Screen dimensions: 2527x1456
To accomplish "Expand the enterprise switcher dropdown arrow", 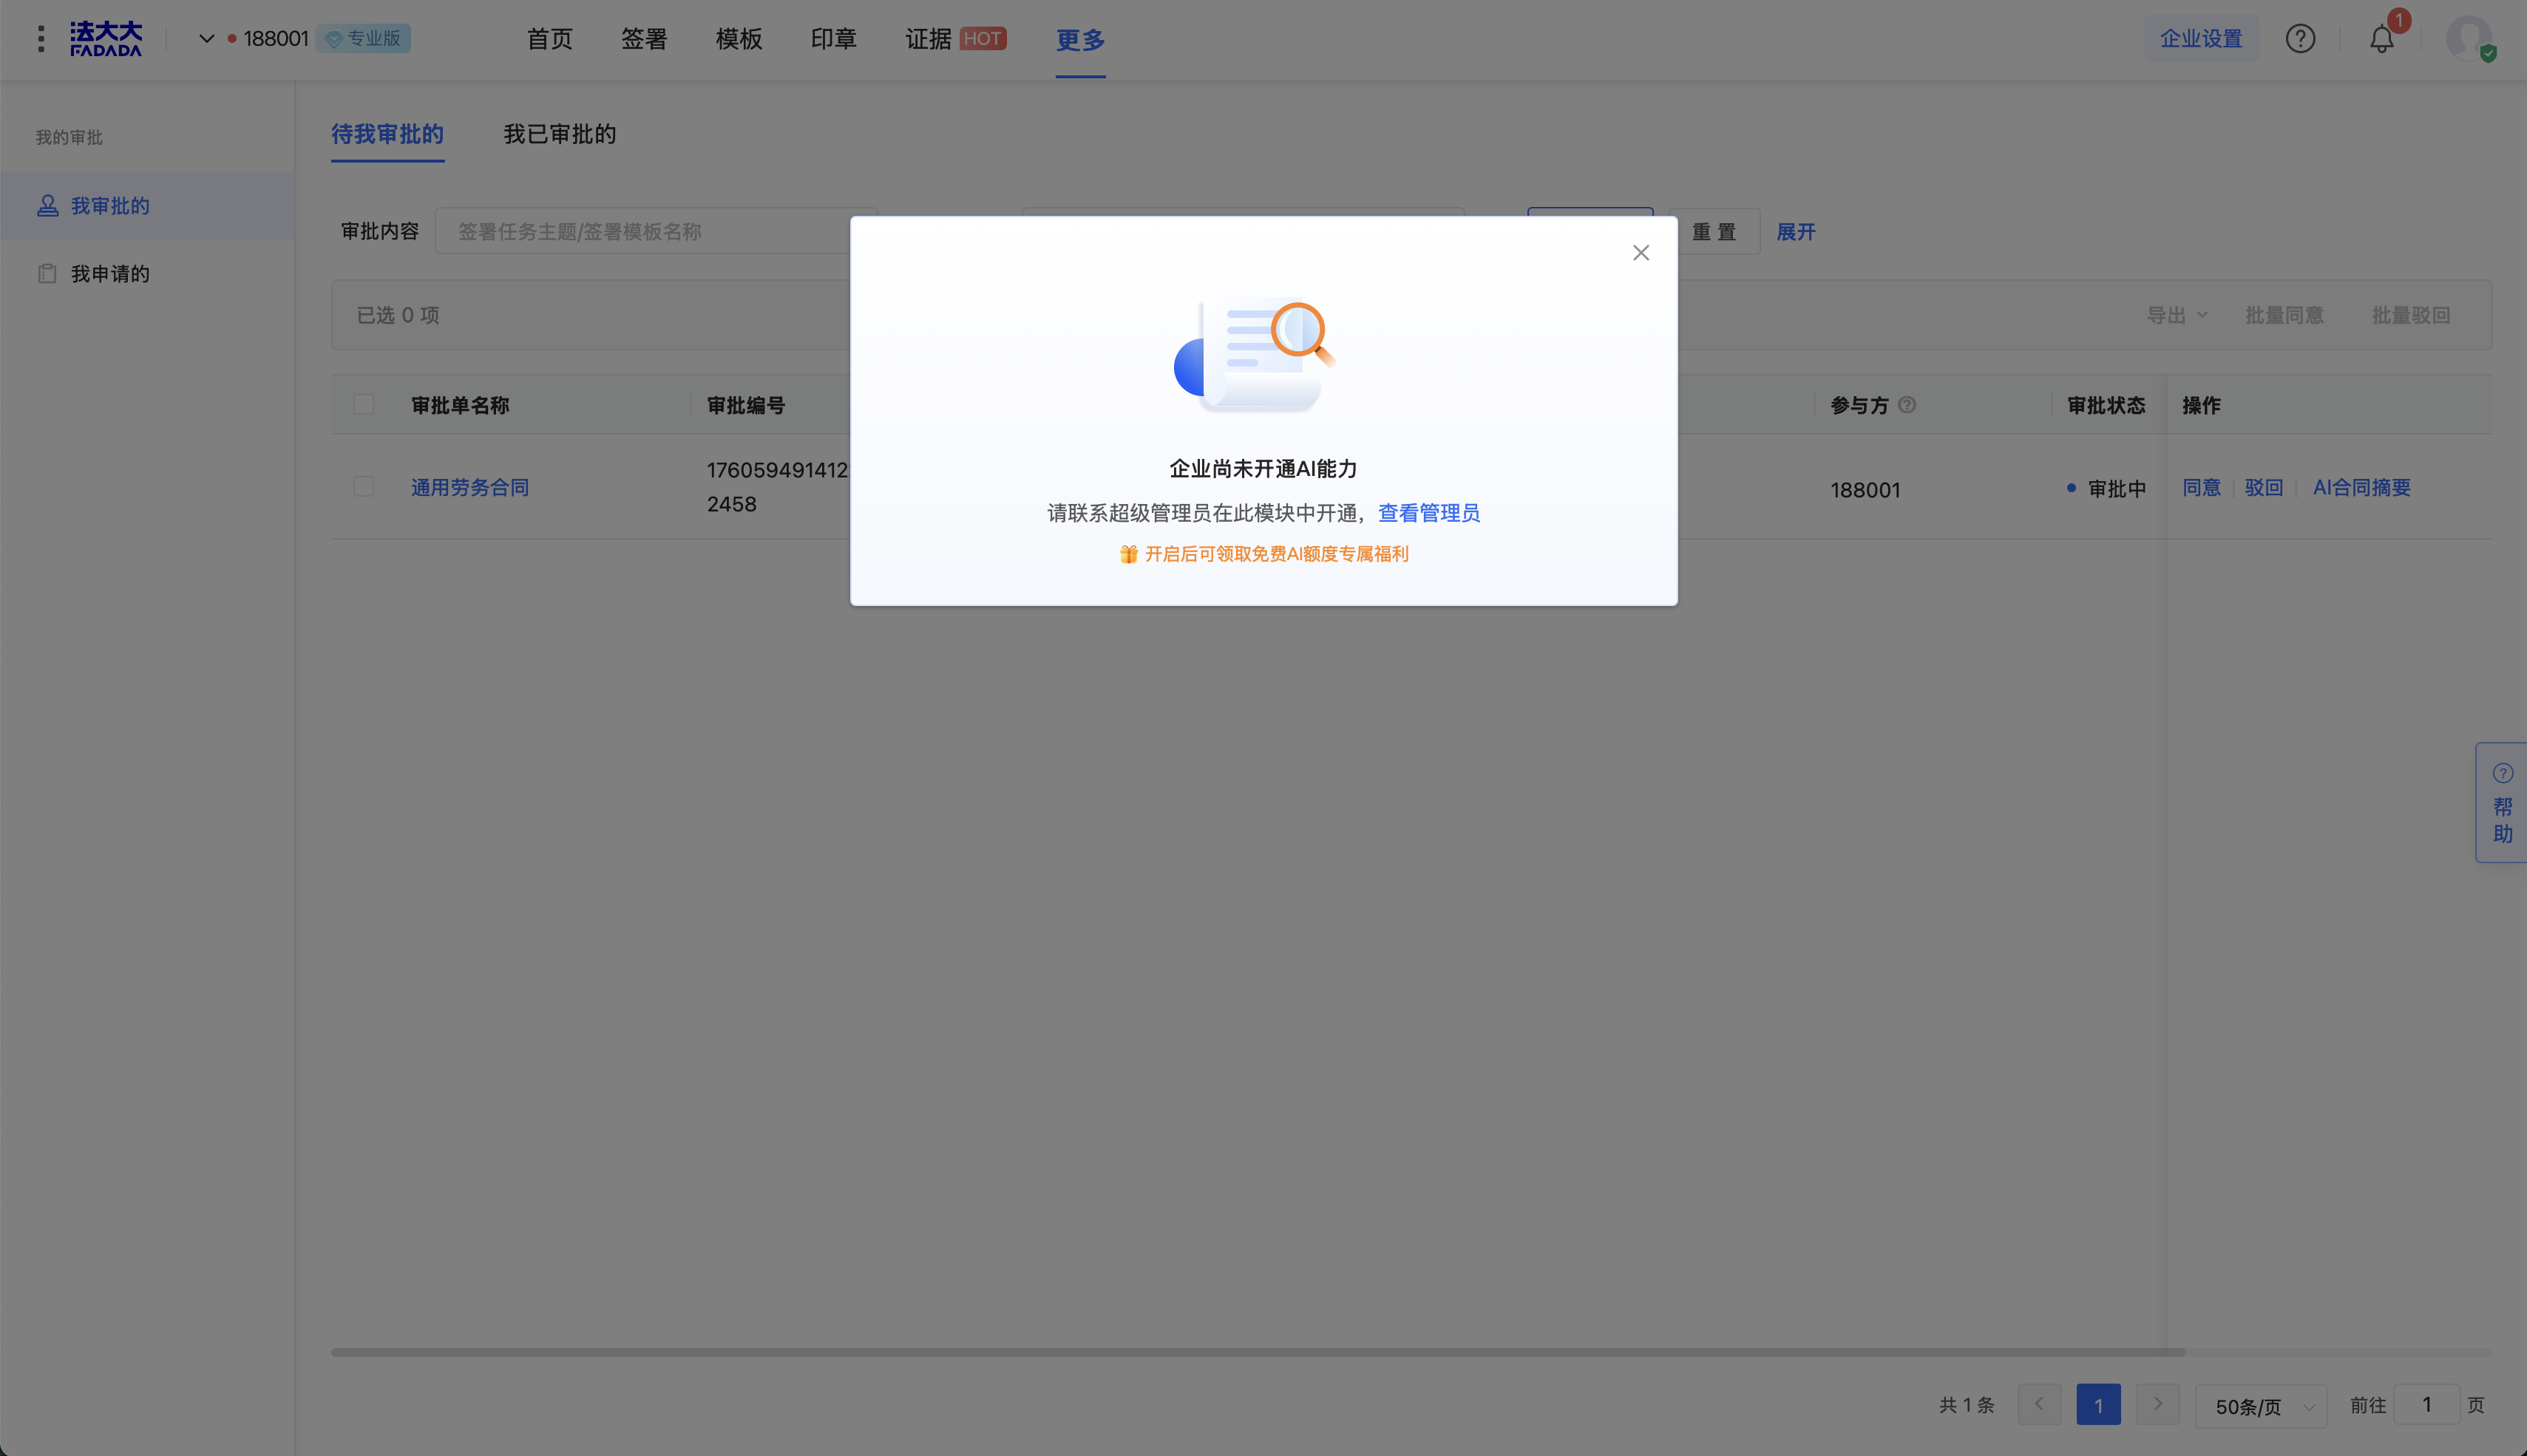I will coord(207,39).
